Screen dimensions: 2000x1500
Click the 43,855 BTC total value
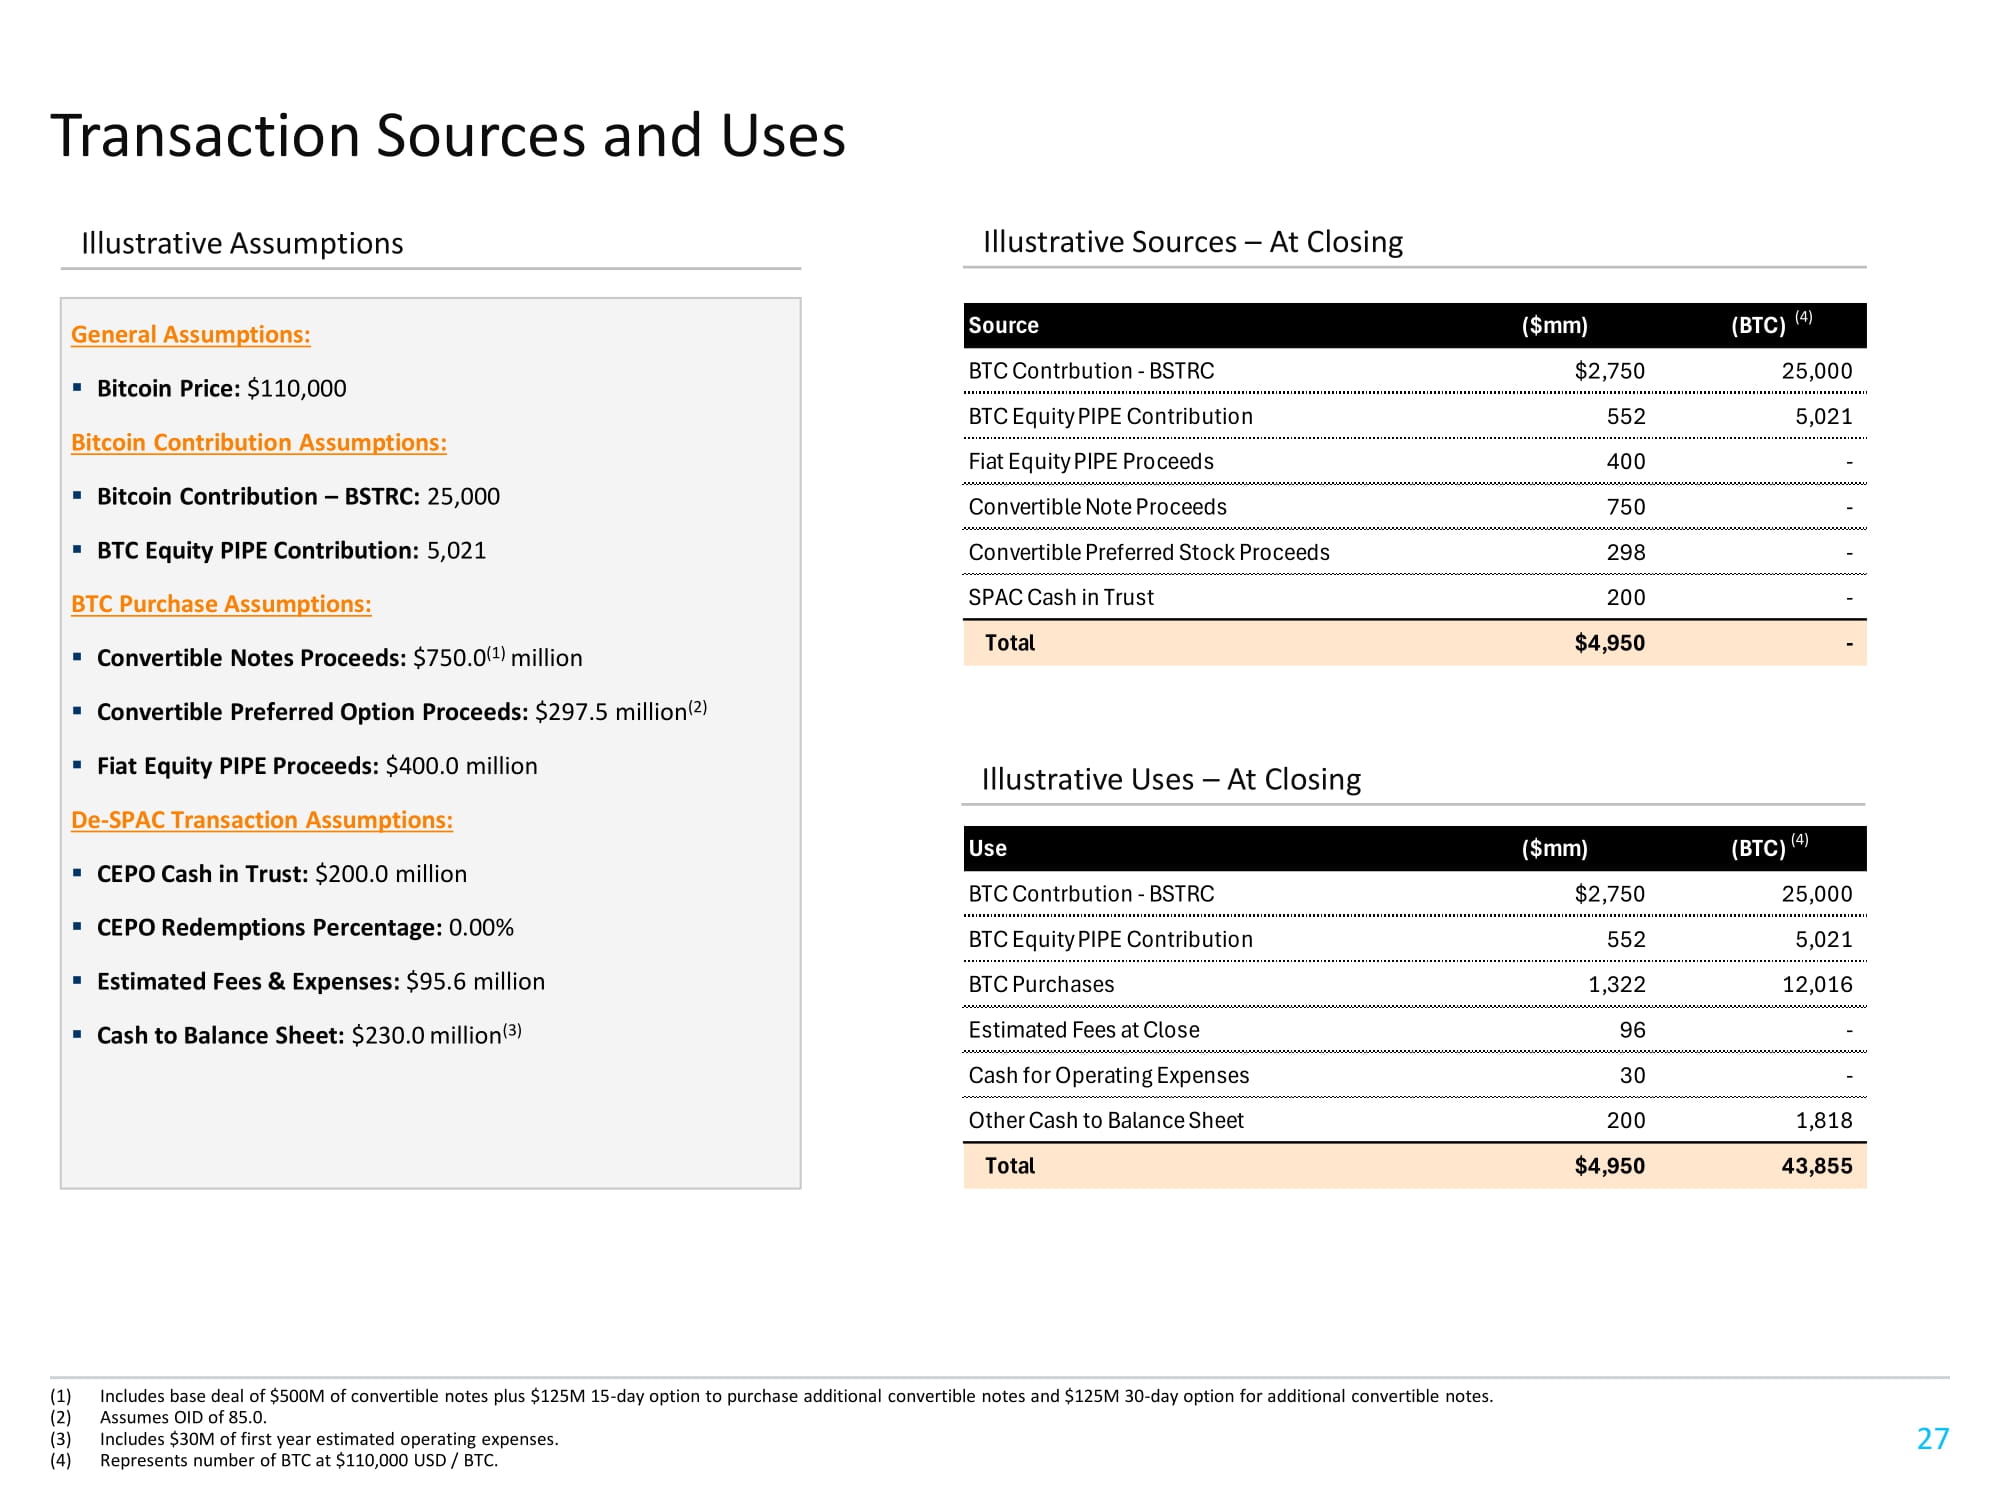point(1816,1166)
